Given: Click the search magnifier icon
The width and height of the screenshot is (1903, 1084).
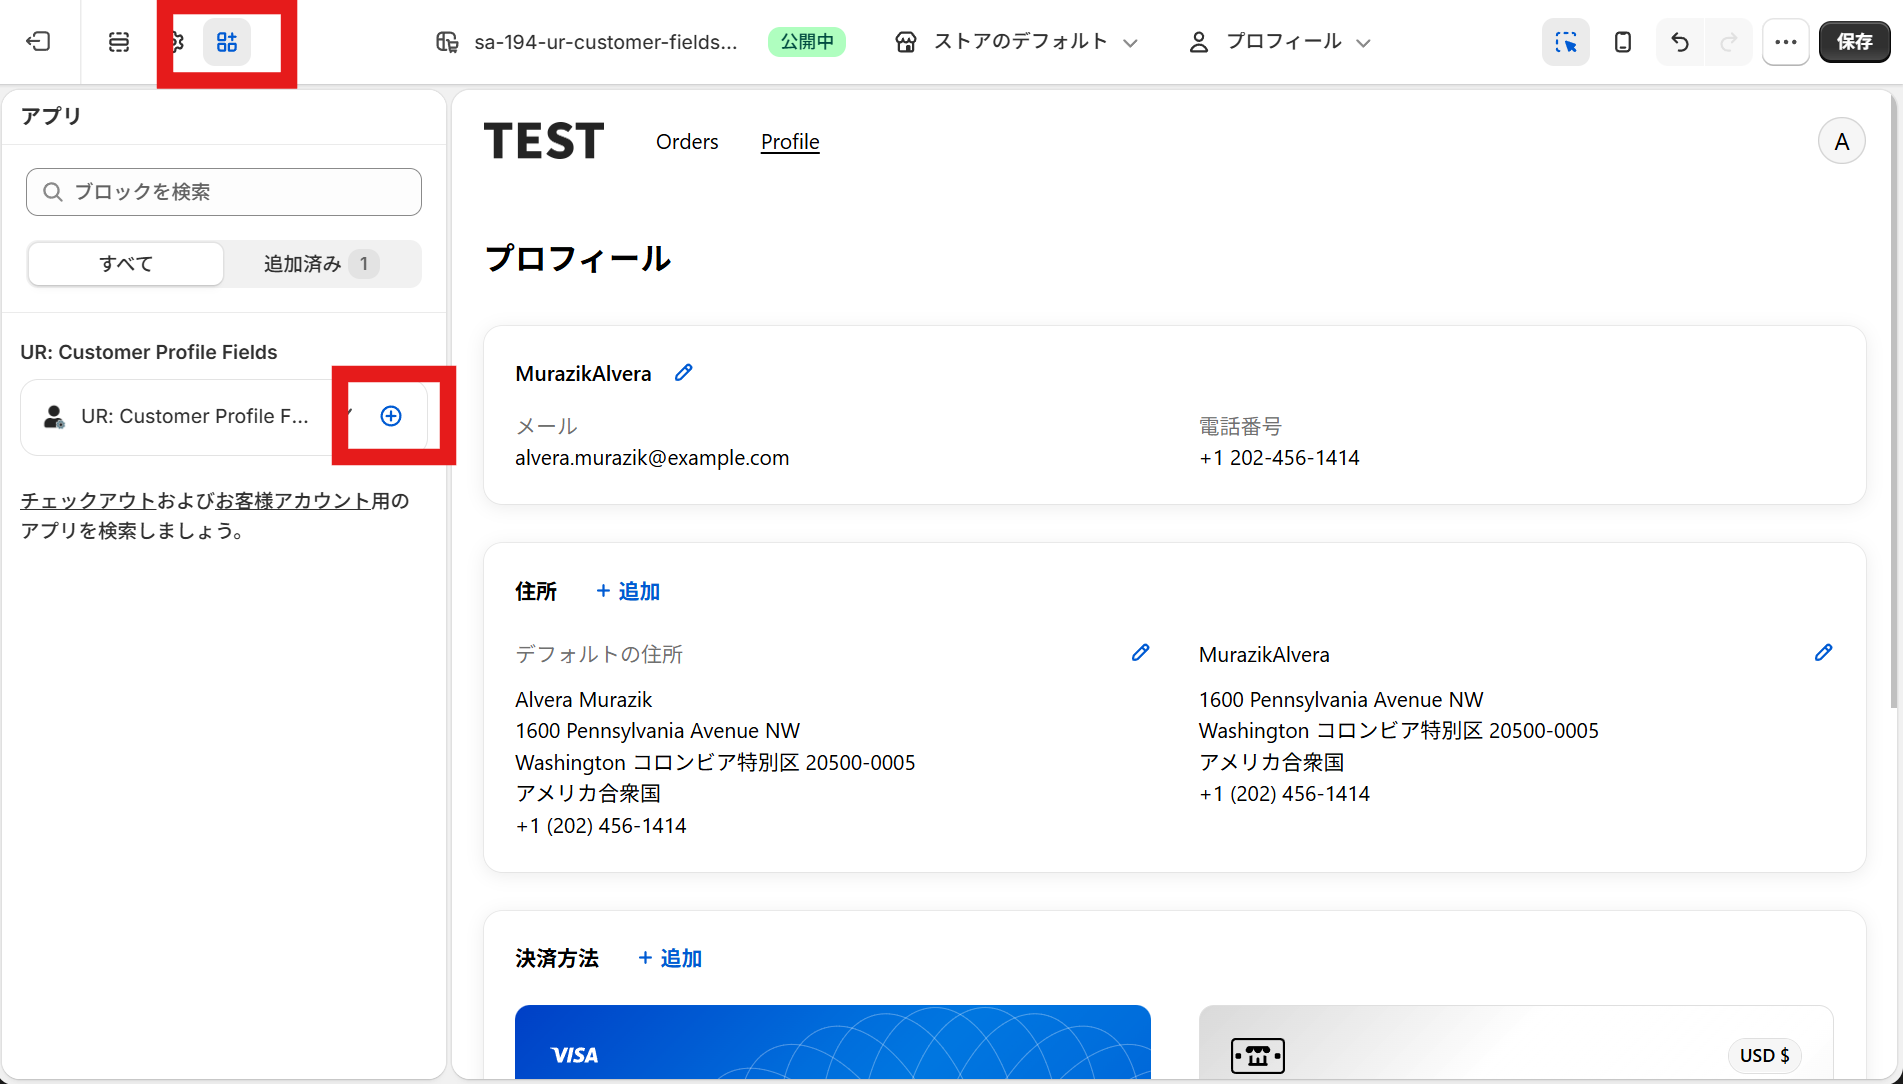Looking at the screenshot, I should tap(53, 192).
